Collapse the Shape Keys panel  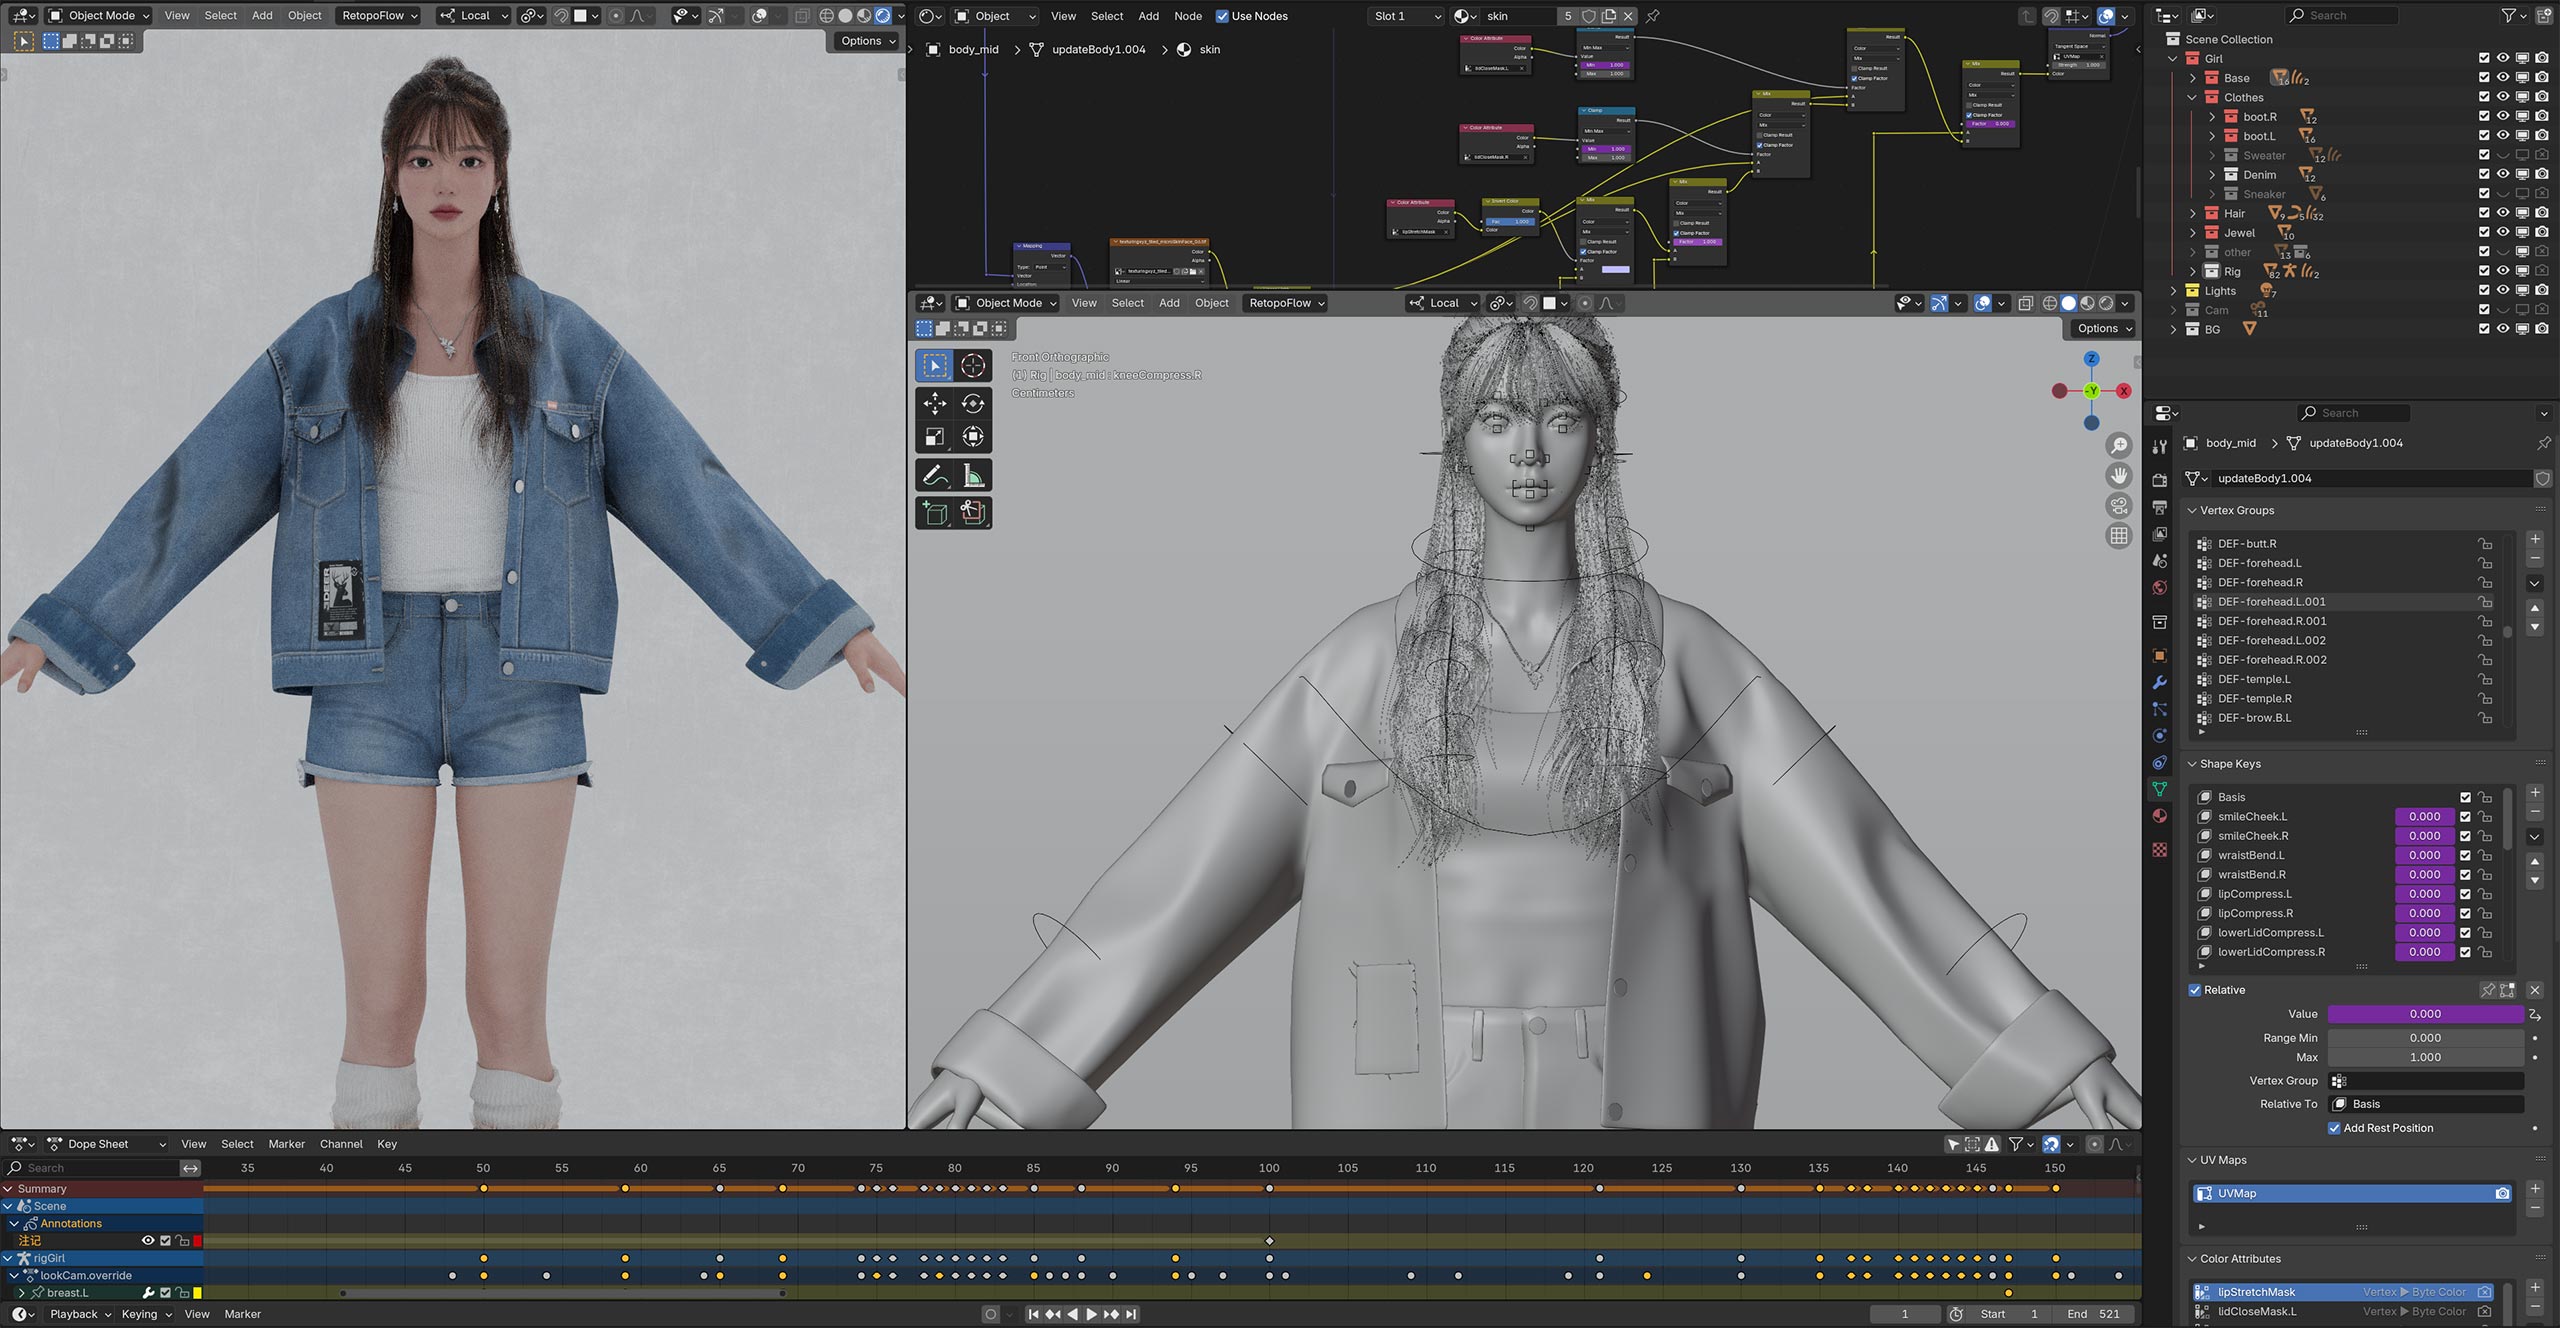[x=2193, y=764]
